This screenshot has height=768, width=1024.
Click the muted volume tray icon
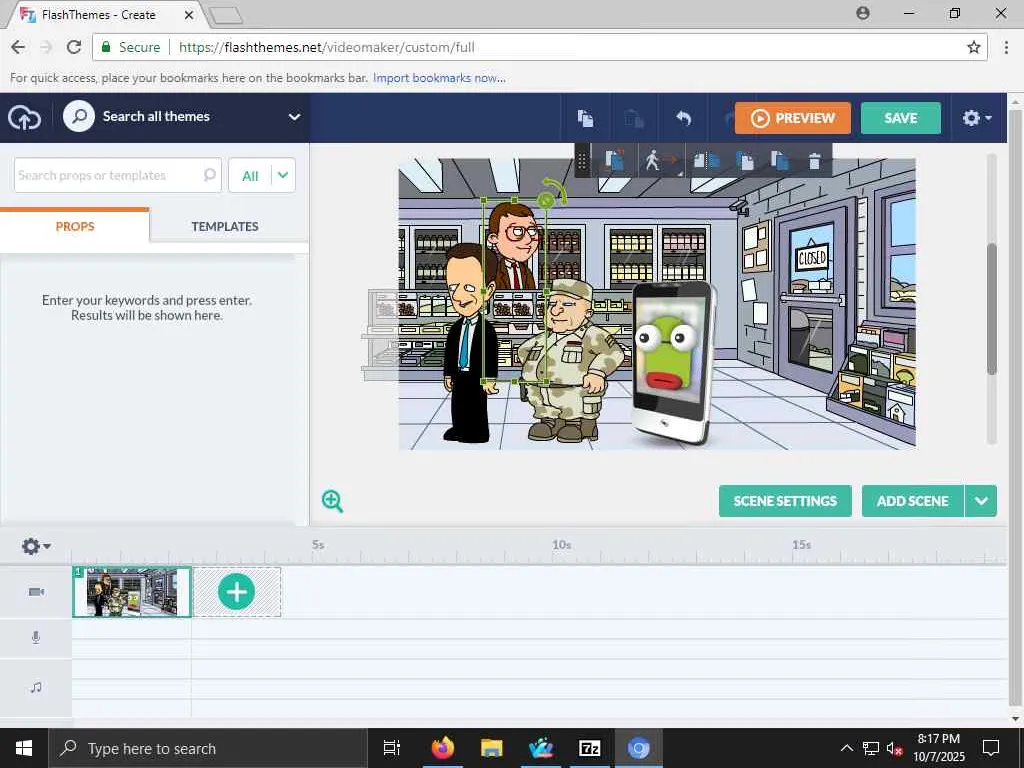(x=895, y=748)
